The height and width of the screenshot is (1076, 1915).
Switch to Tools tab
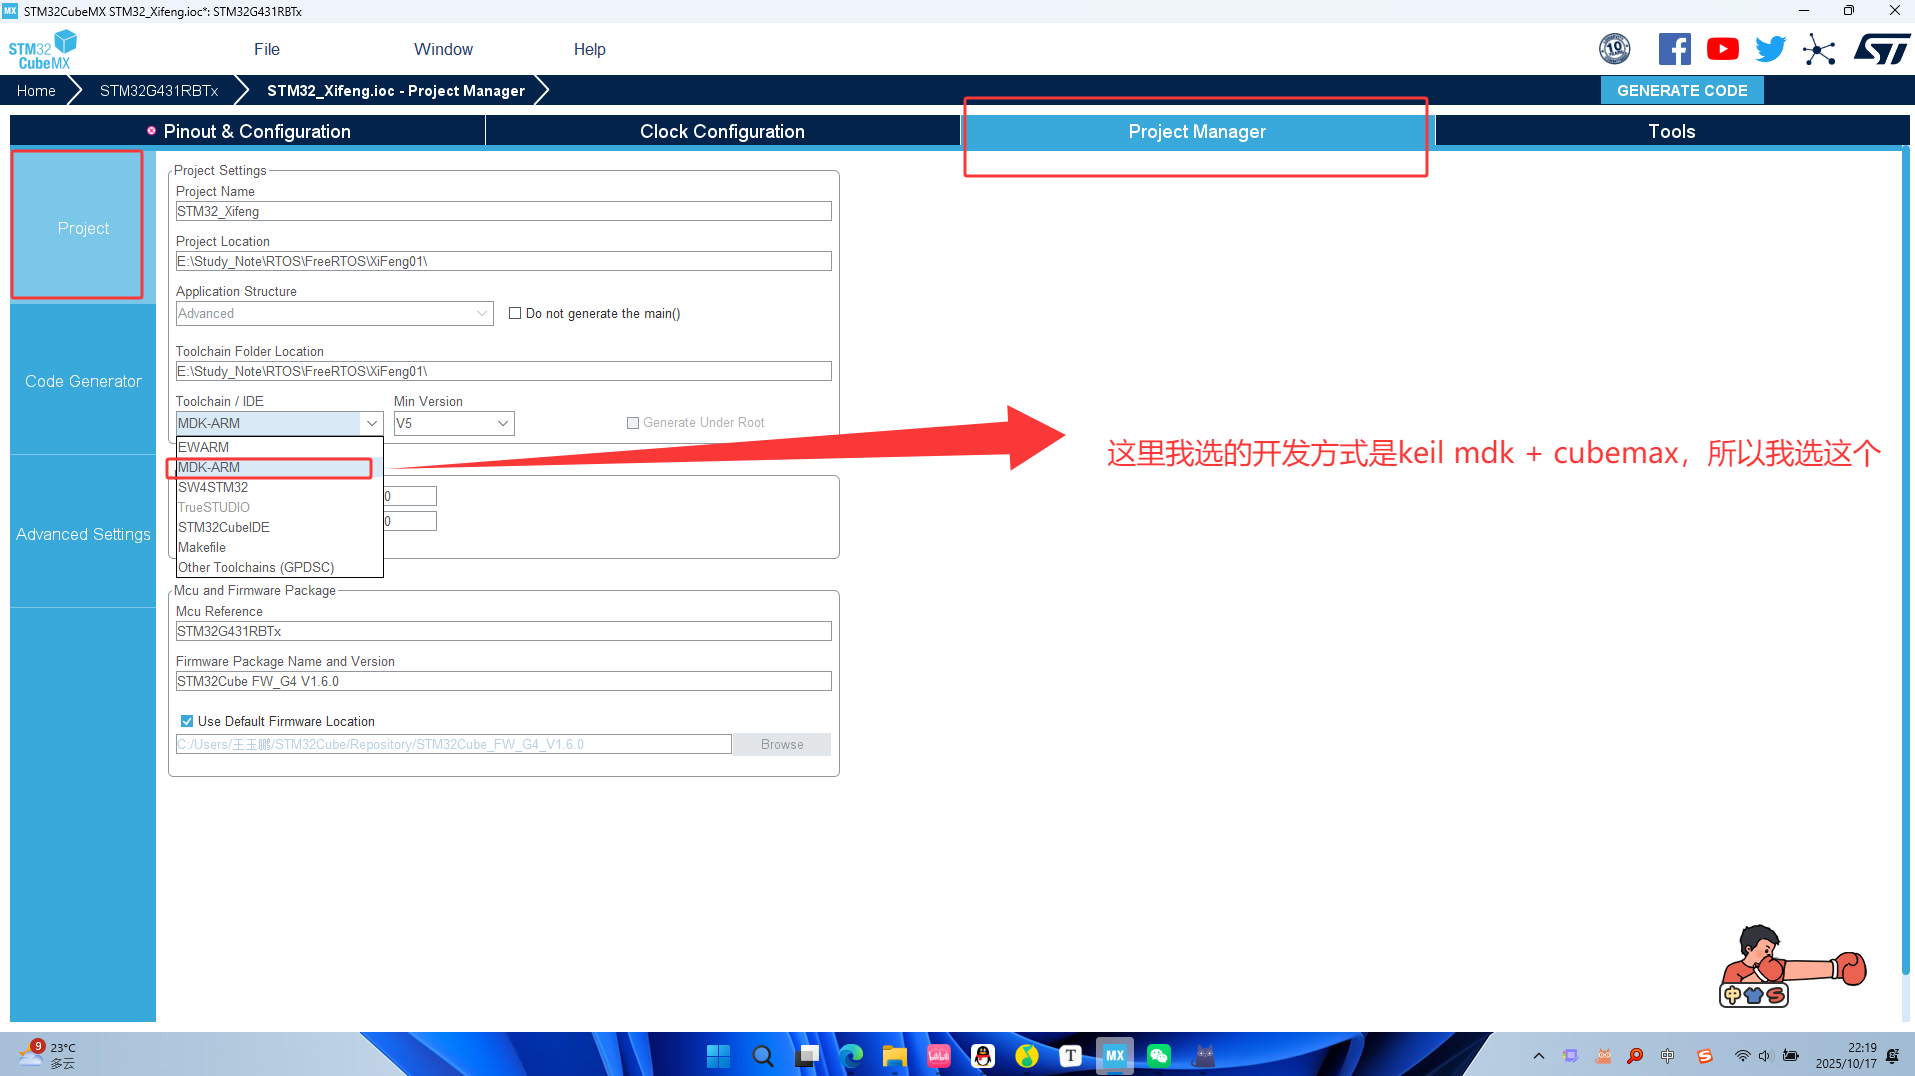(x=1671, y=131)
